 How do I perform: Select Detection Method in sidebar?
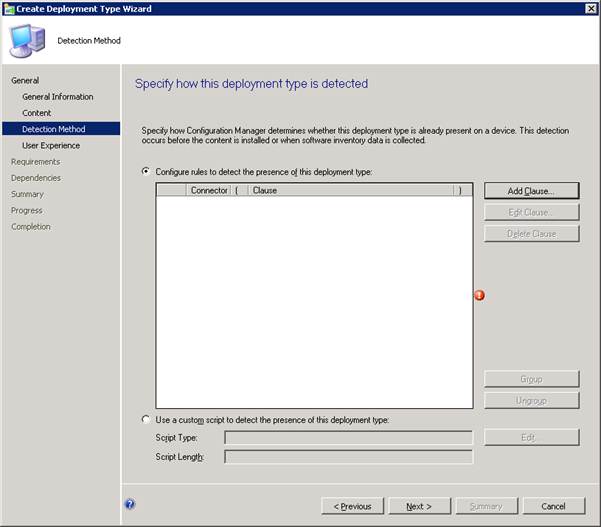(x=53, y=129)
